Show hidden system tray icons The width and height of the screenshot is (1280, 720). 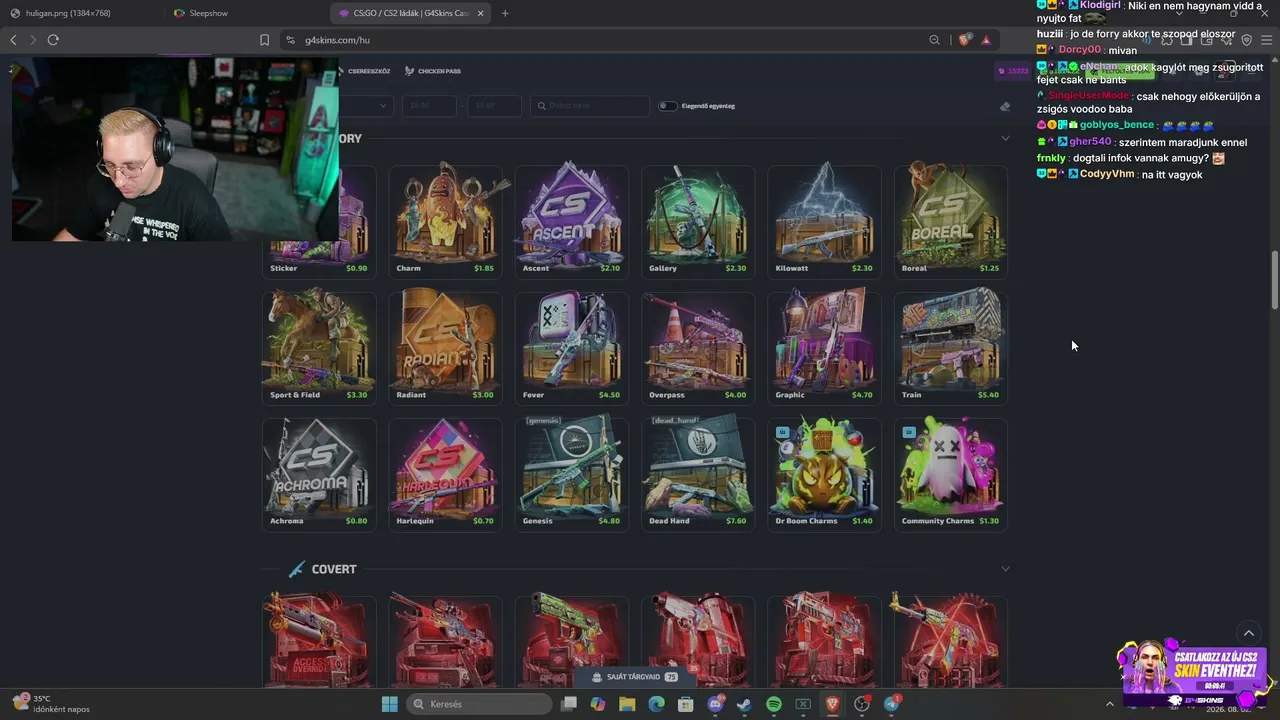click(1109, 704)
